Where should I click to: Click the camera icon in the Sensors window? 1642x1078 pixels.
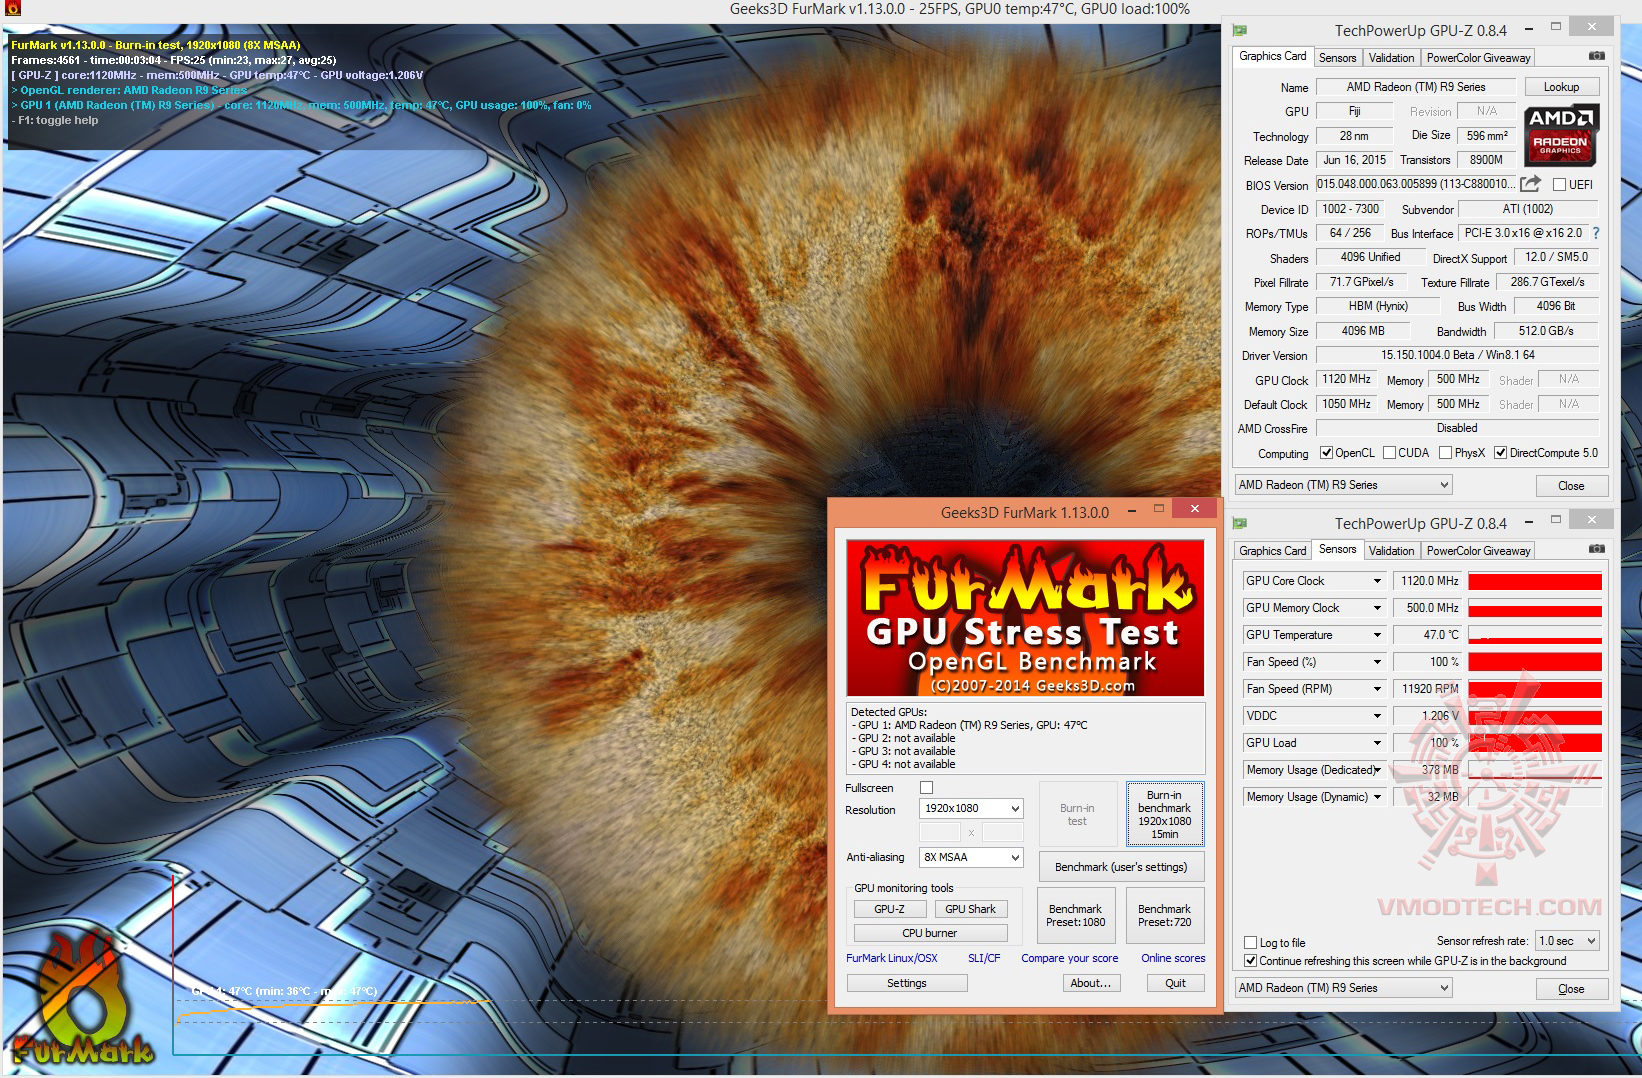[1597, 549]
